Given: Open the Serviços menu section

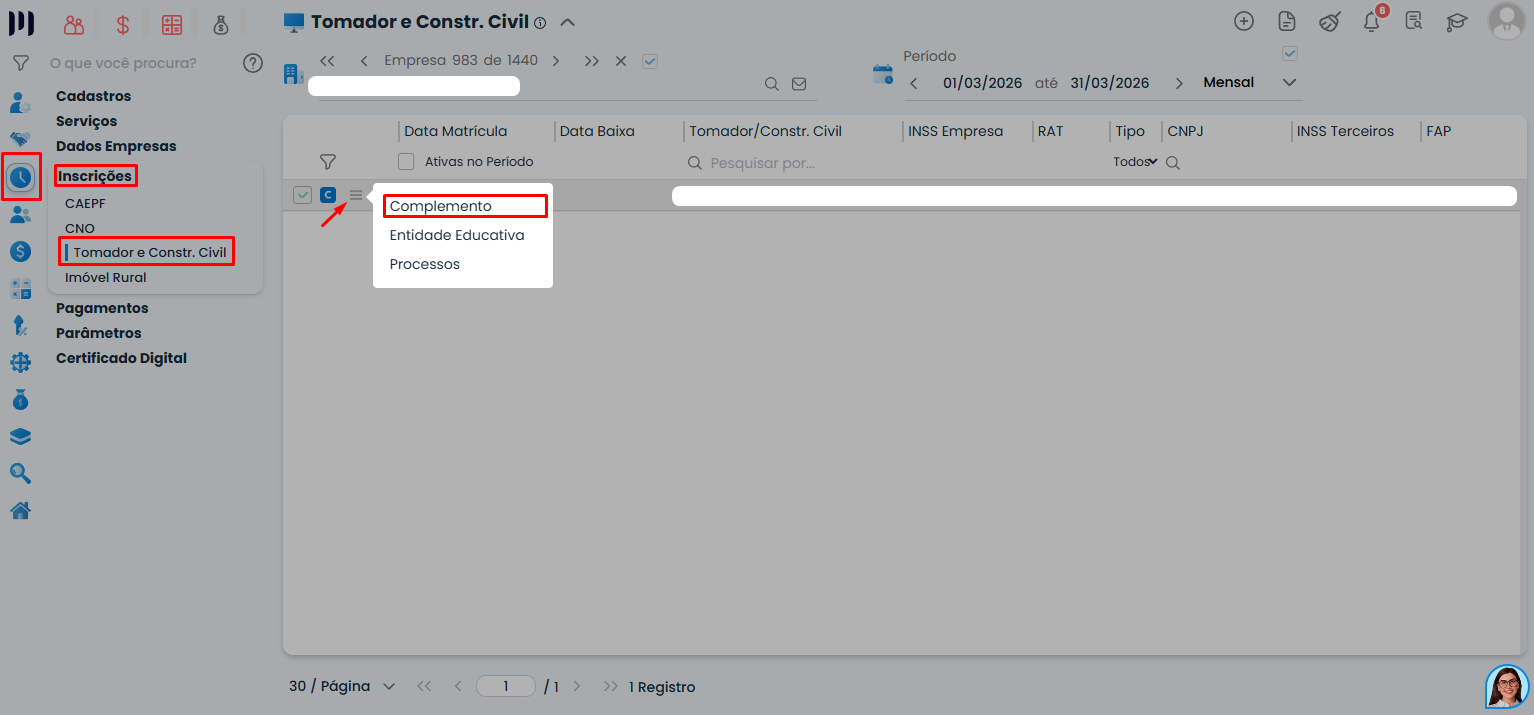Looking at the screenshot, I should coord(87,121).
